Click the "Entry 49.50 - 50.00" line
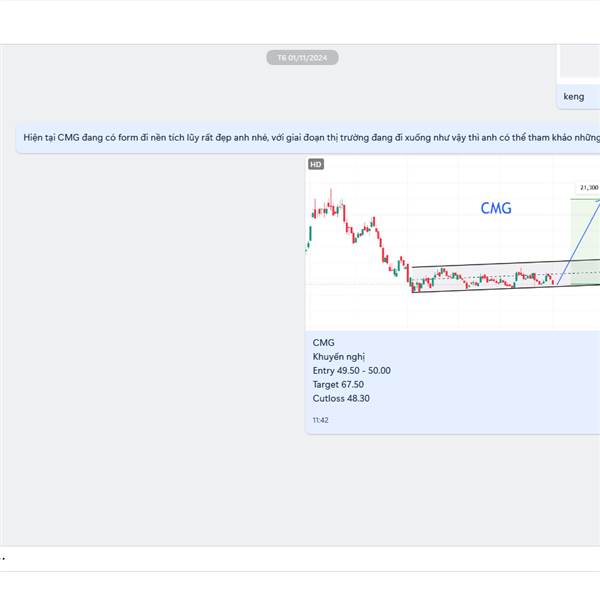Image resolution: width=600 pixels, height=600 pixels. click(352, 370)
